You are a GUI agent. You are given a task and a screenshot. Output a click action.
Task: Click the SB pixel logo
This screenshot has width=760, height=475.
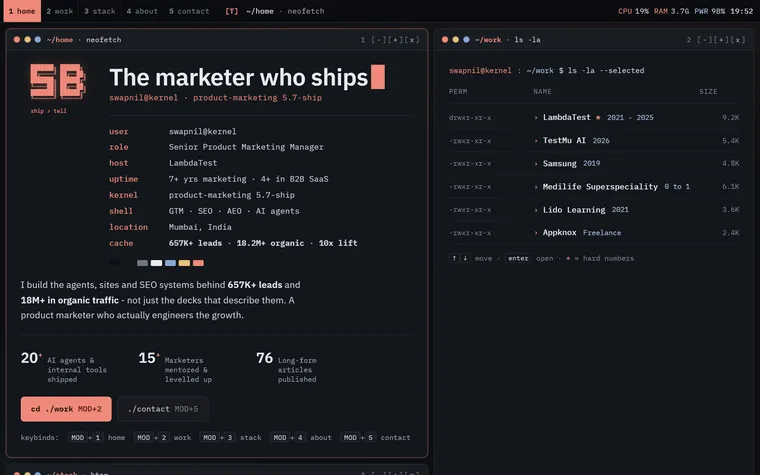(x=58, y=81)
